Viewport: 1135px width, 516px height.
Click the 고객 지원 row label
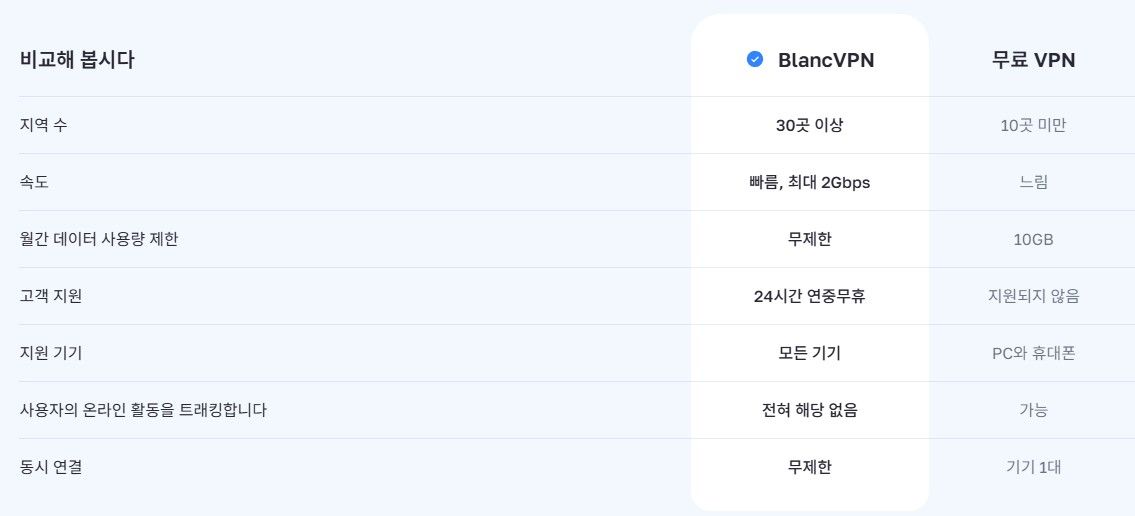click(51, 296)
